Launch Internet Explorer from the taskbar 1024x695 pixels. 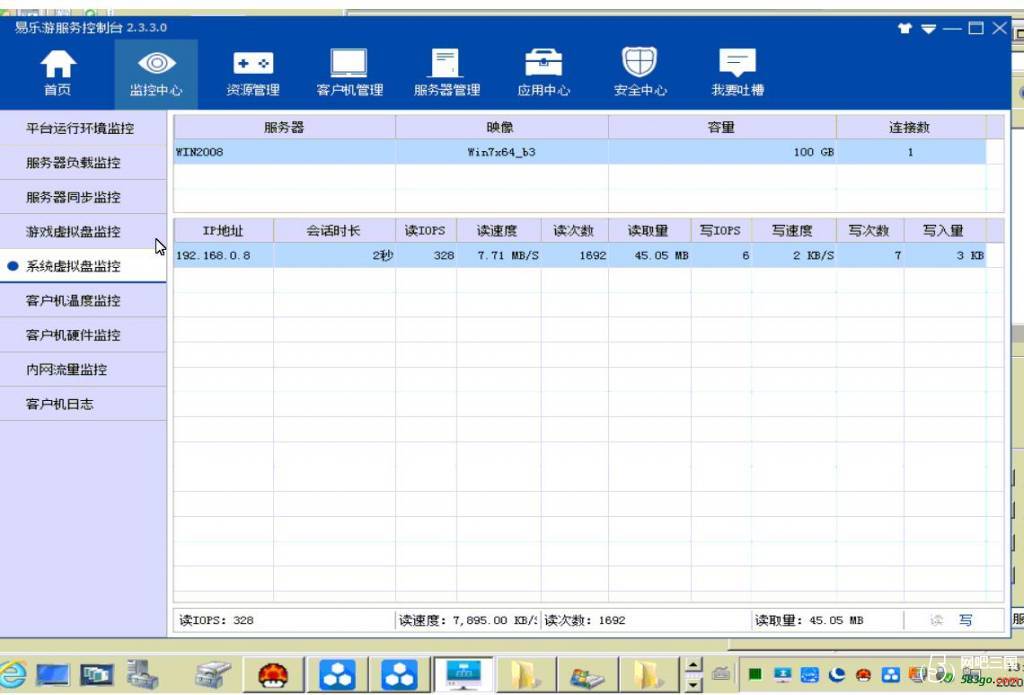(x=14, y=673)
